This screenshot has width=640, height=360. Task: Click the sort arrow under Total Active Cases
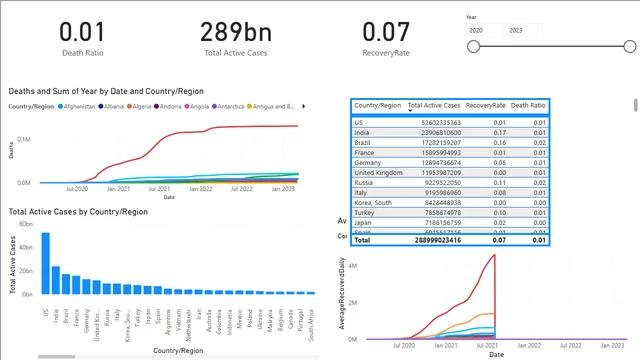click(x=410, y=111)
